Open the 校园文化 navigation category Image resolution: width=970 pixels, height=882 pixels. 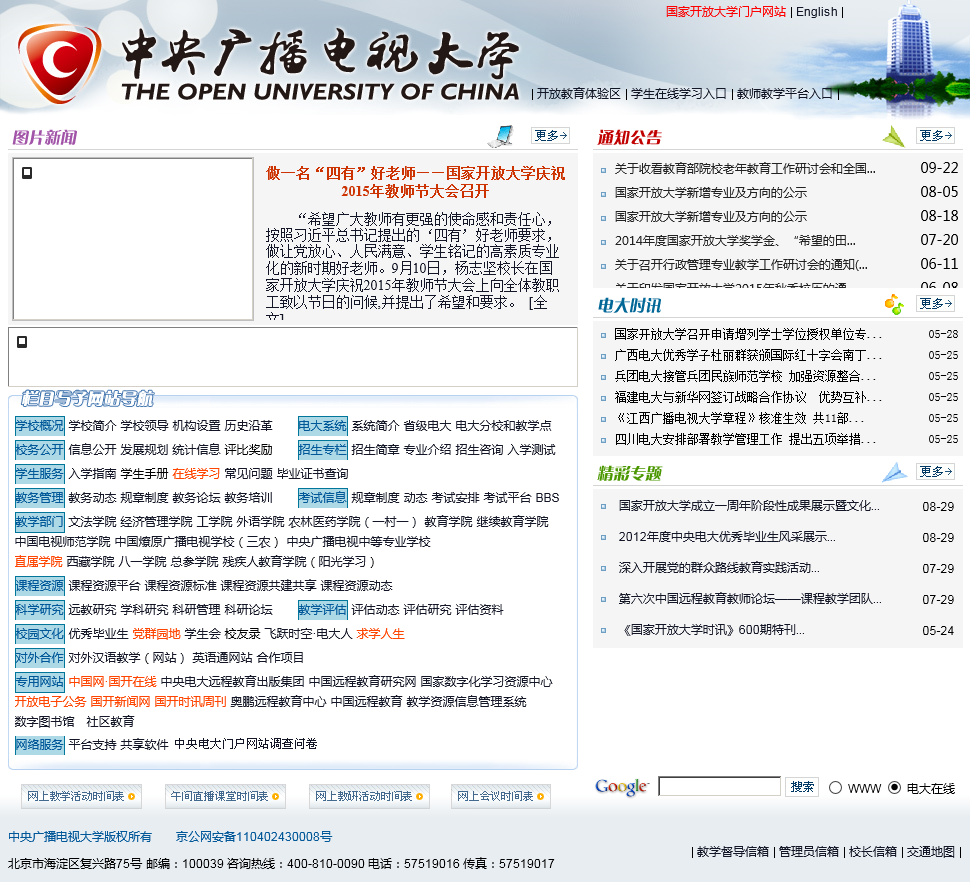(40, 634)
